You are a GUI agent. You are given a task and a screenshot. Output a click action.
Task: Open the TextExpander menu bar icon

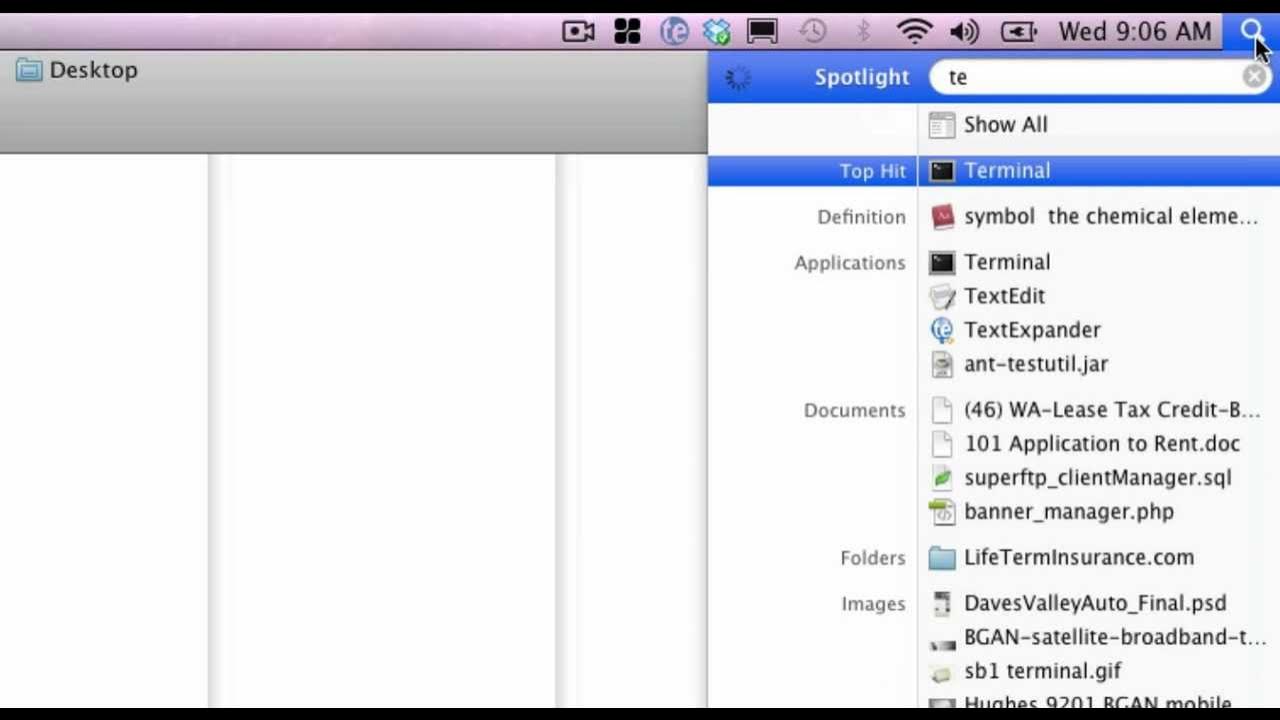675,32
